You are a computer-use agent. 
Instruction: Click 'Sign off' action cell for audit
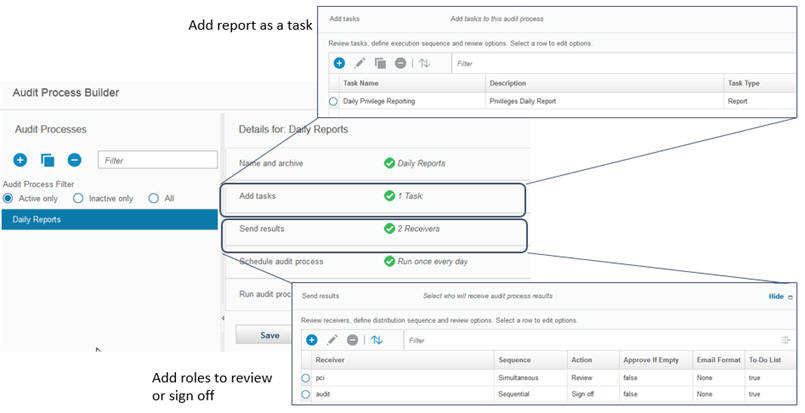(x=583, y=394)
